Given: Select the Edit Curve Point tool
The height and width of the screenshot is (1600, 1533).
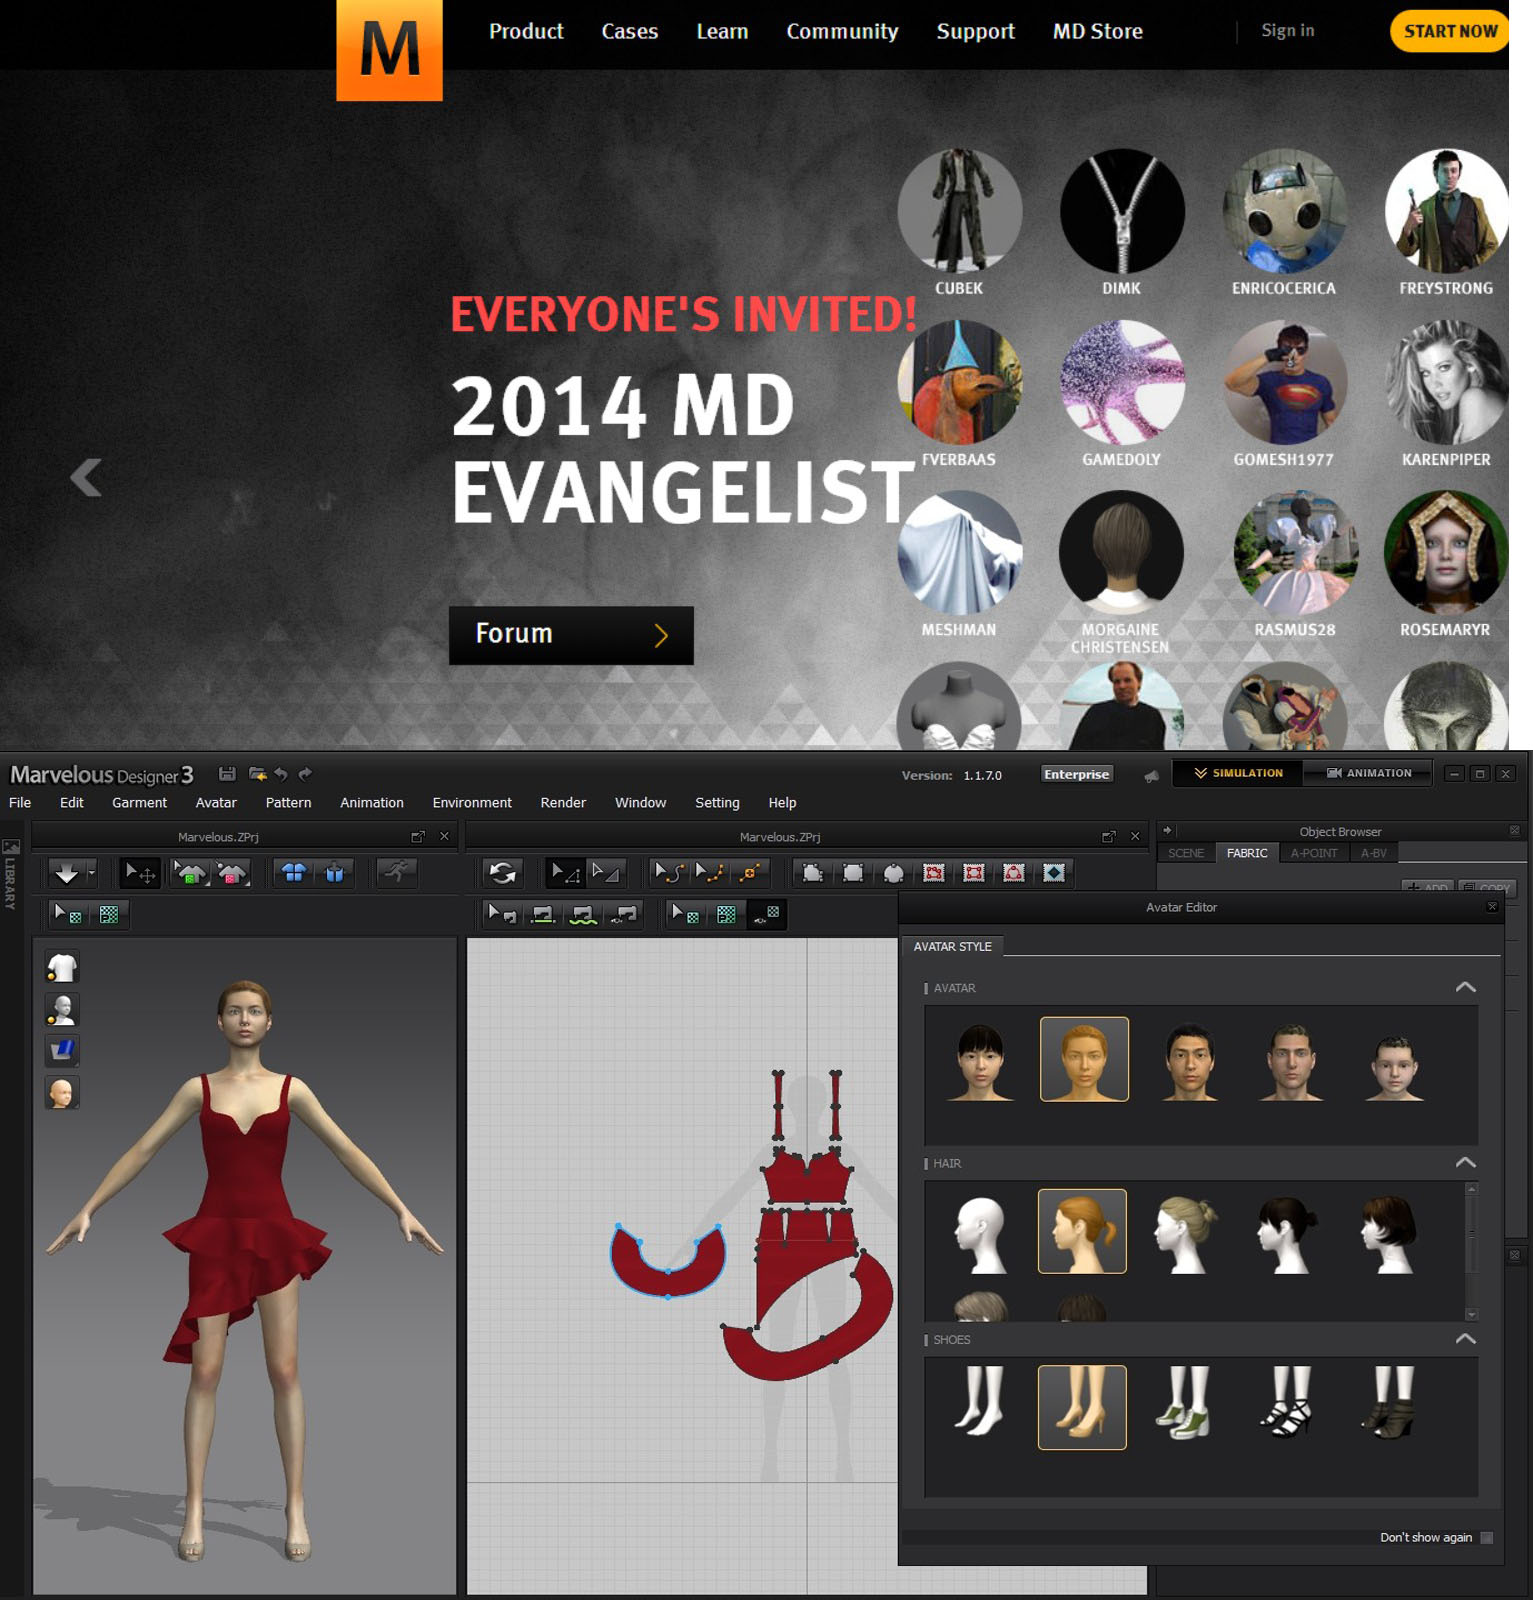Looking at the screenshot, I should coord(709,873).
